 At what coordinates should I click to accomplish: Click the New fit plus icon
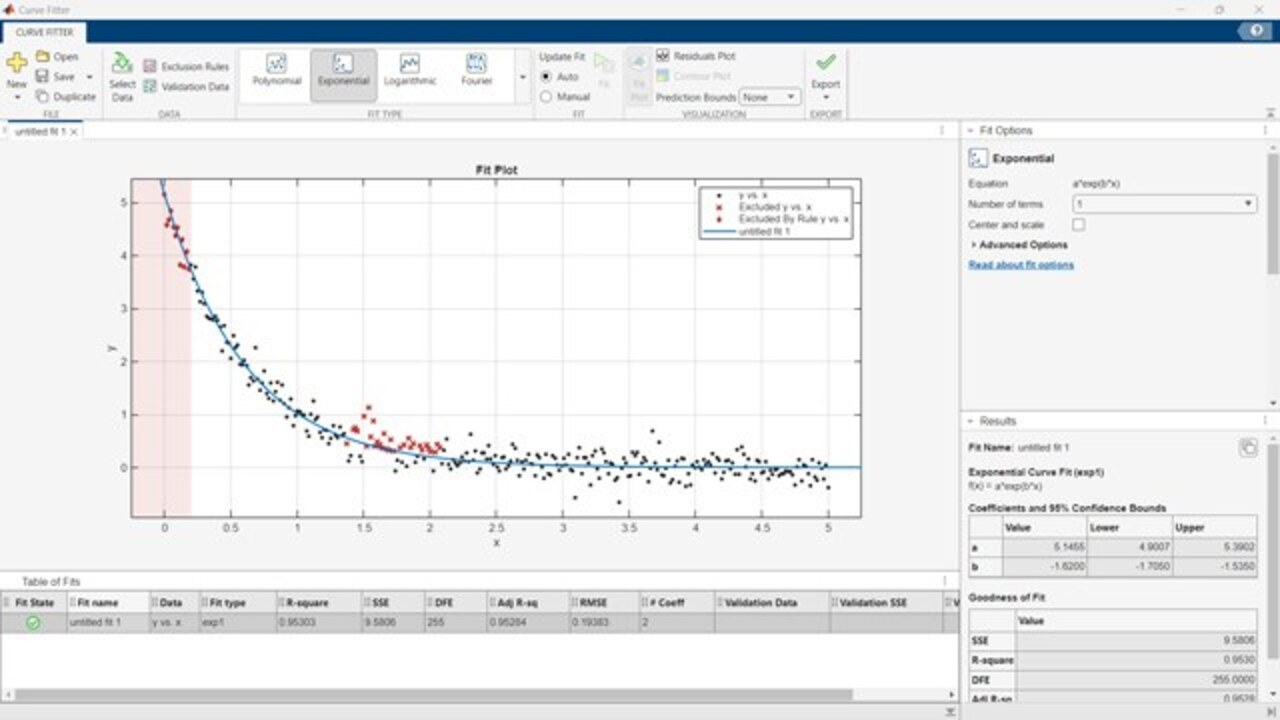(x=17, y=63)
